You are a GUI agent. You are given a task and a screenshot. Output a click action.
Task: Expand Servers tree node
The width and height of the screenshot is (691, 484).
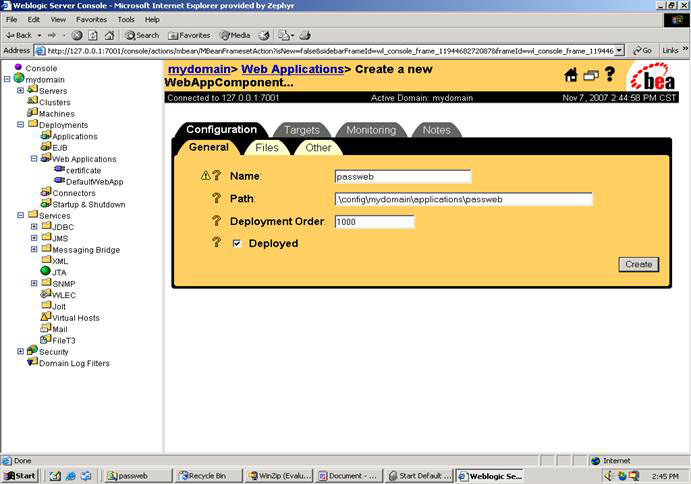(20, 90)
